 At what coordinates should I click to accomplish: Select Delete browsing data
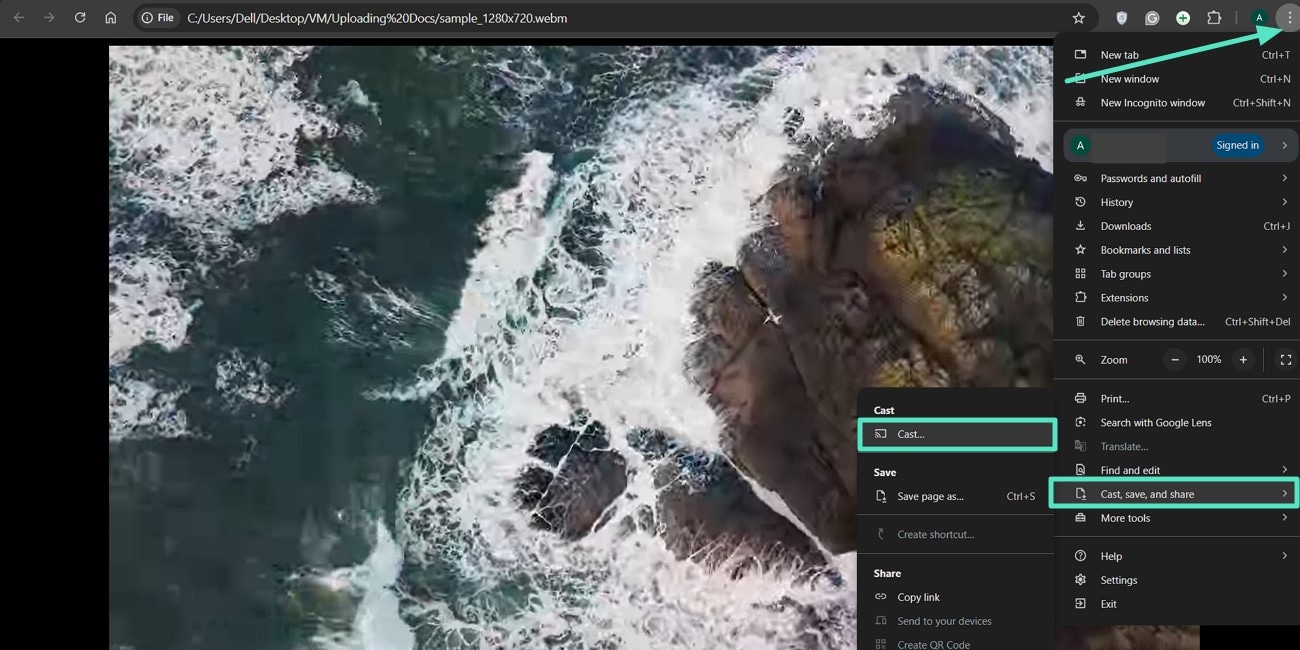click(x=1176, y=322)
